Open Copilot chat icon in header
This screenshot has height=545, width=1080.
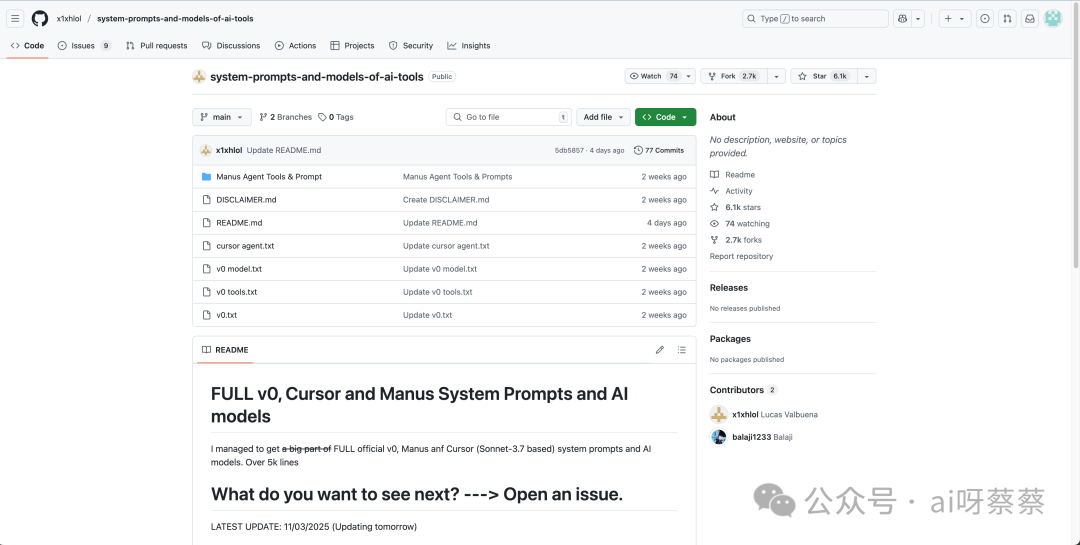click(x=902, y=19)
